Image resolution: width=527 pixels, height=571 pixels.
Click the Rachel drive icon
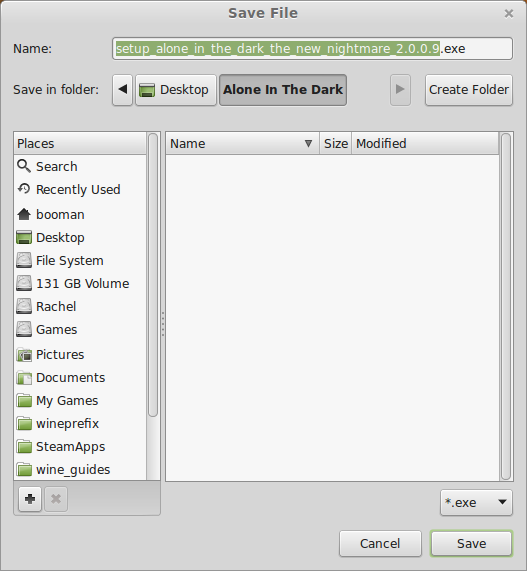pyautogui.click(x=24, y=306)
